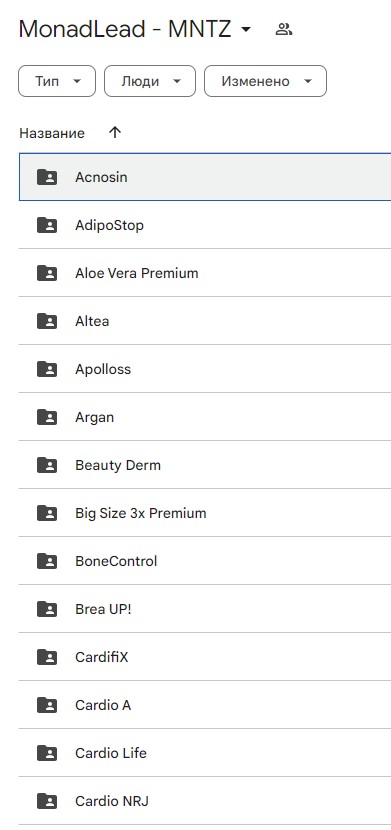Click the BoneControl folder icon
The width and height of the screenshot is (391, 830).
pos(47,561)
